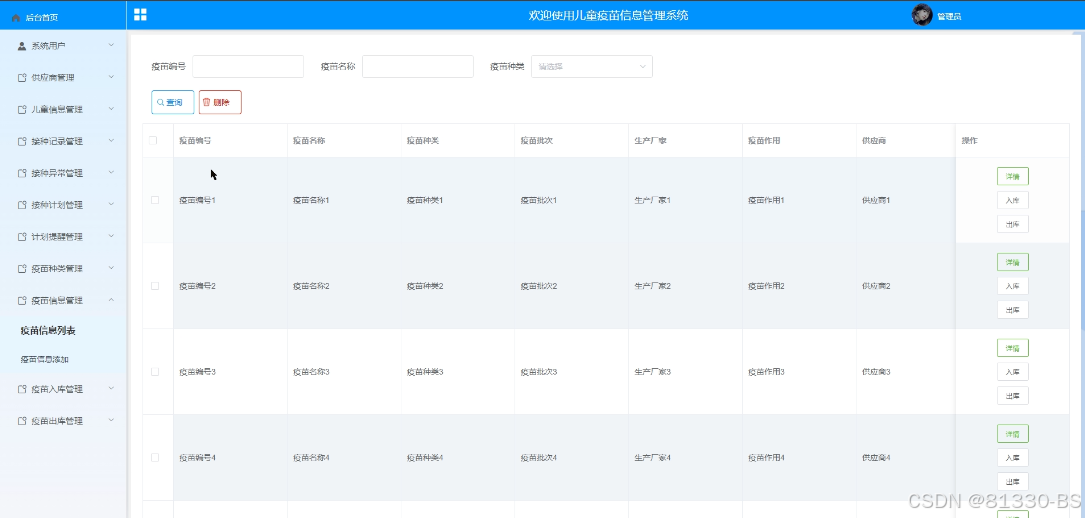The image size is (1085, 518).
Task: Click the magnifier icon in the 查询 button
Action: click(x=161, y=102)
